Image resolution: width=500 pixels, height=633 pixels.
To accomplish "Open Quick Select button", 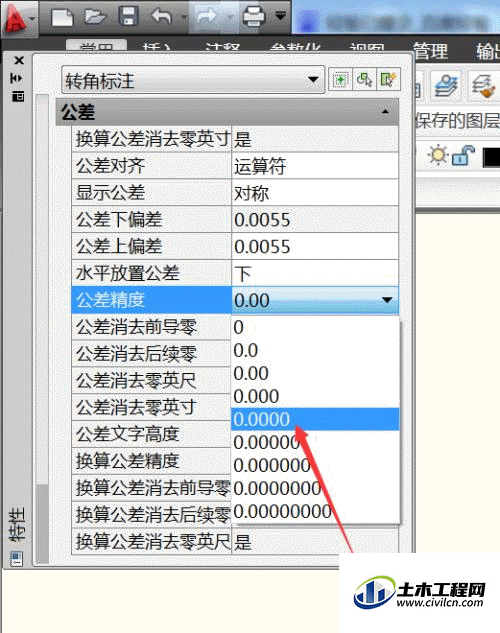I will [388, 80].
